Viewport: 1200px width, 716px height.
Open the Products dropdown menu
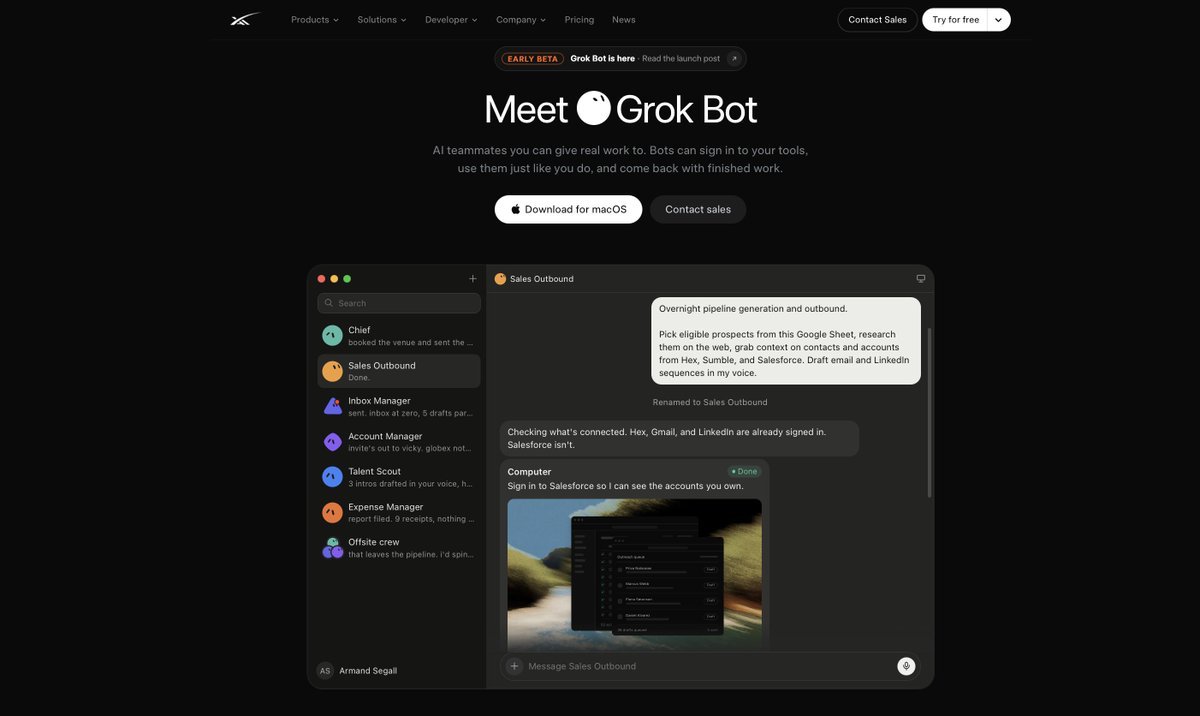click(x=315, y=20)
